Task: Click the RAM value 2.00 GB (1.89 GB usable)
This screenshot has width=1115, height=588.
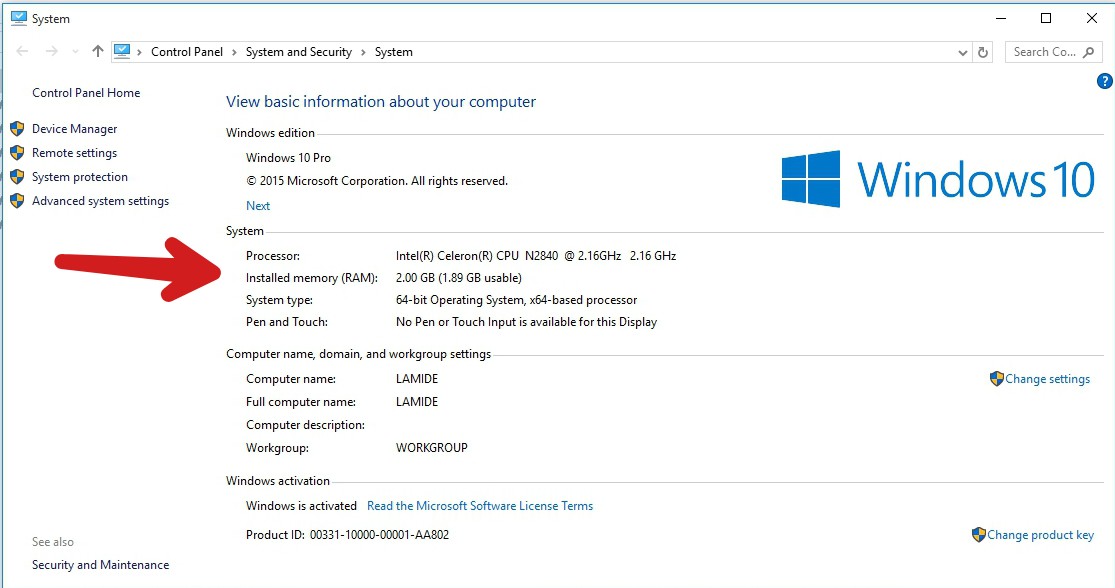Action: (459, 278)
